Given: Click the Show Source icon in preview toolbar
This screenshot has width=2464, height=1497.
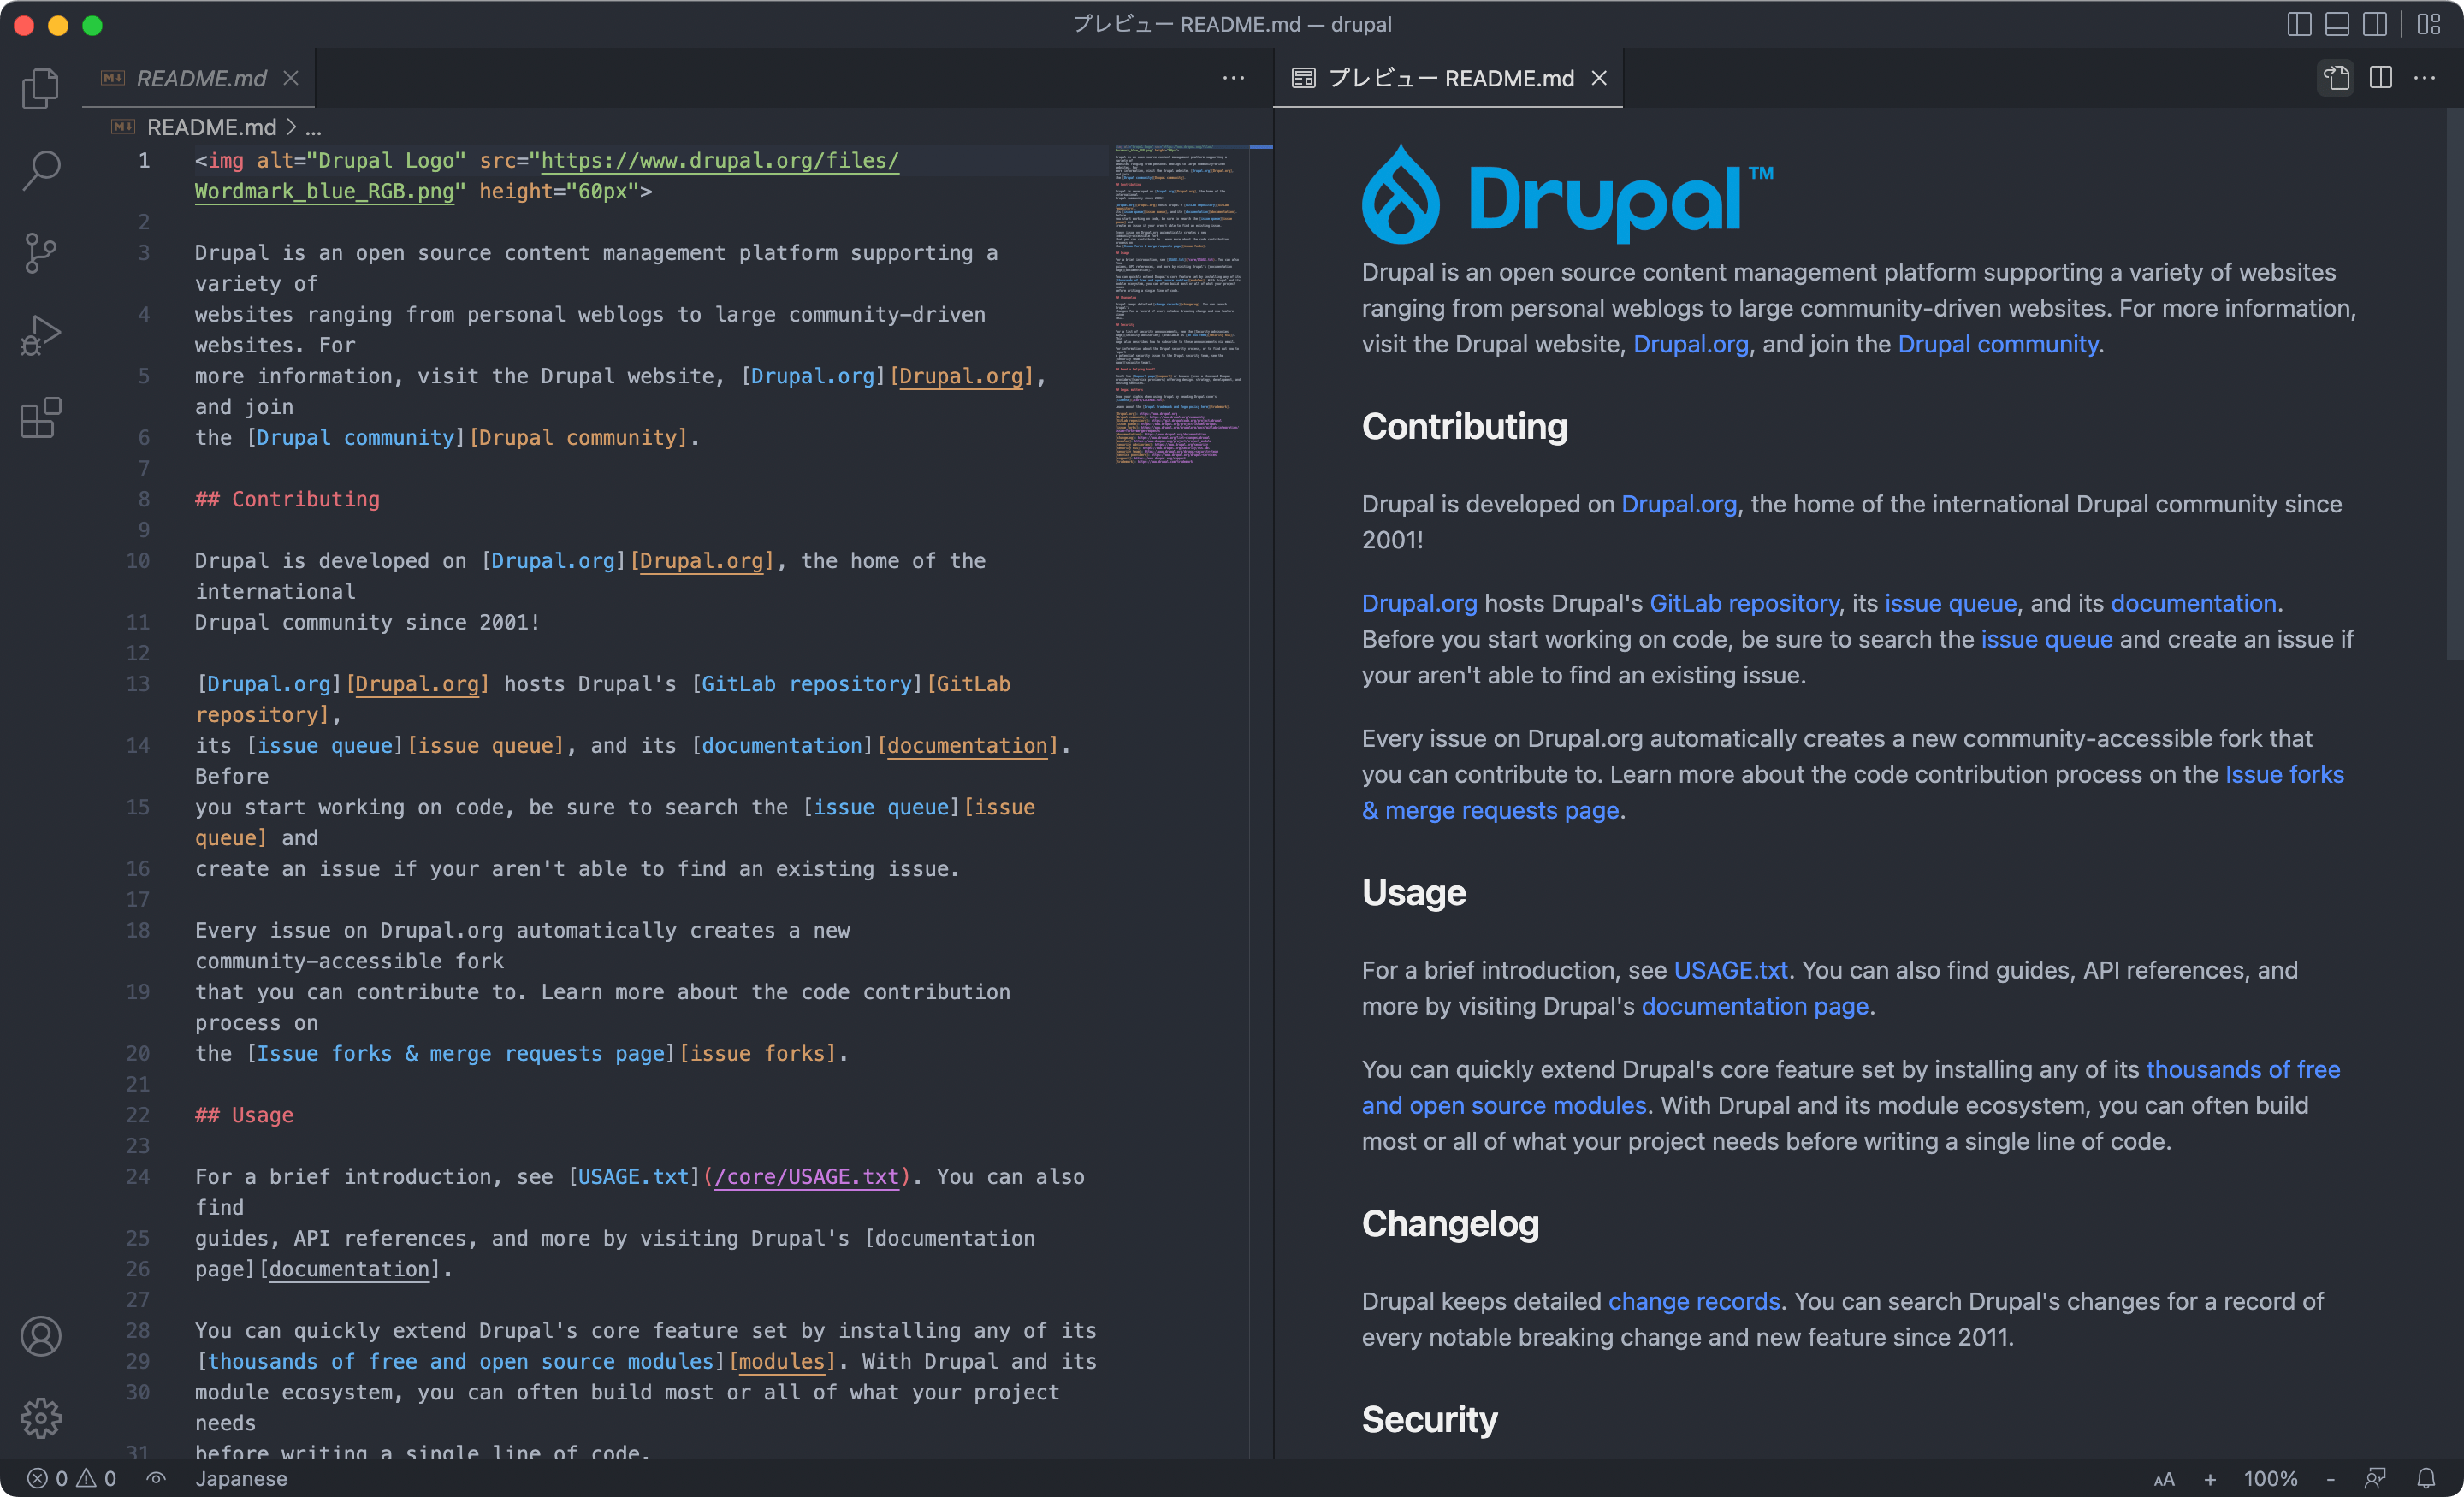Looking at the screenshot, I should click(2336, 78).
